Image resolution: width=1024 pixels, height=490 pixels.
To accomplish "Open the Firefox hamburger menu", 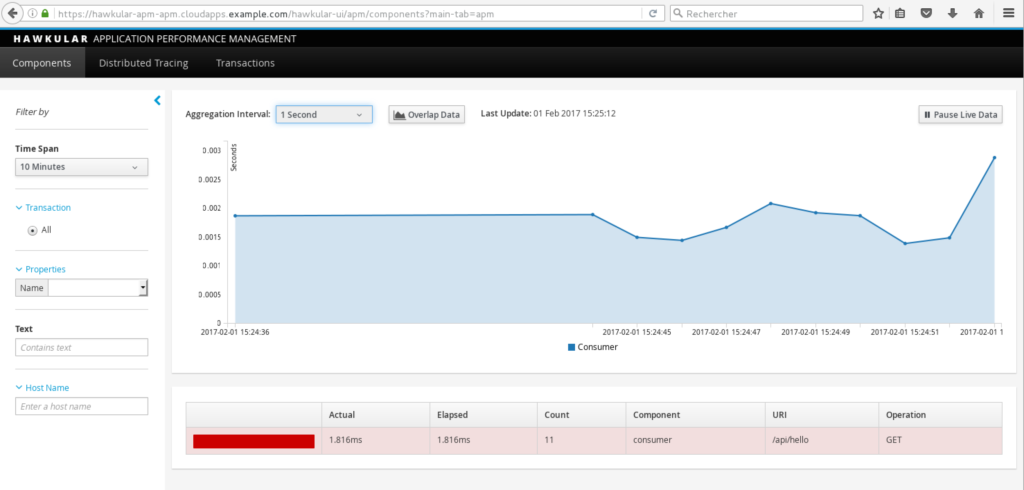I will (x=1007, y=13).
